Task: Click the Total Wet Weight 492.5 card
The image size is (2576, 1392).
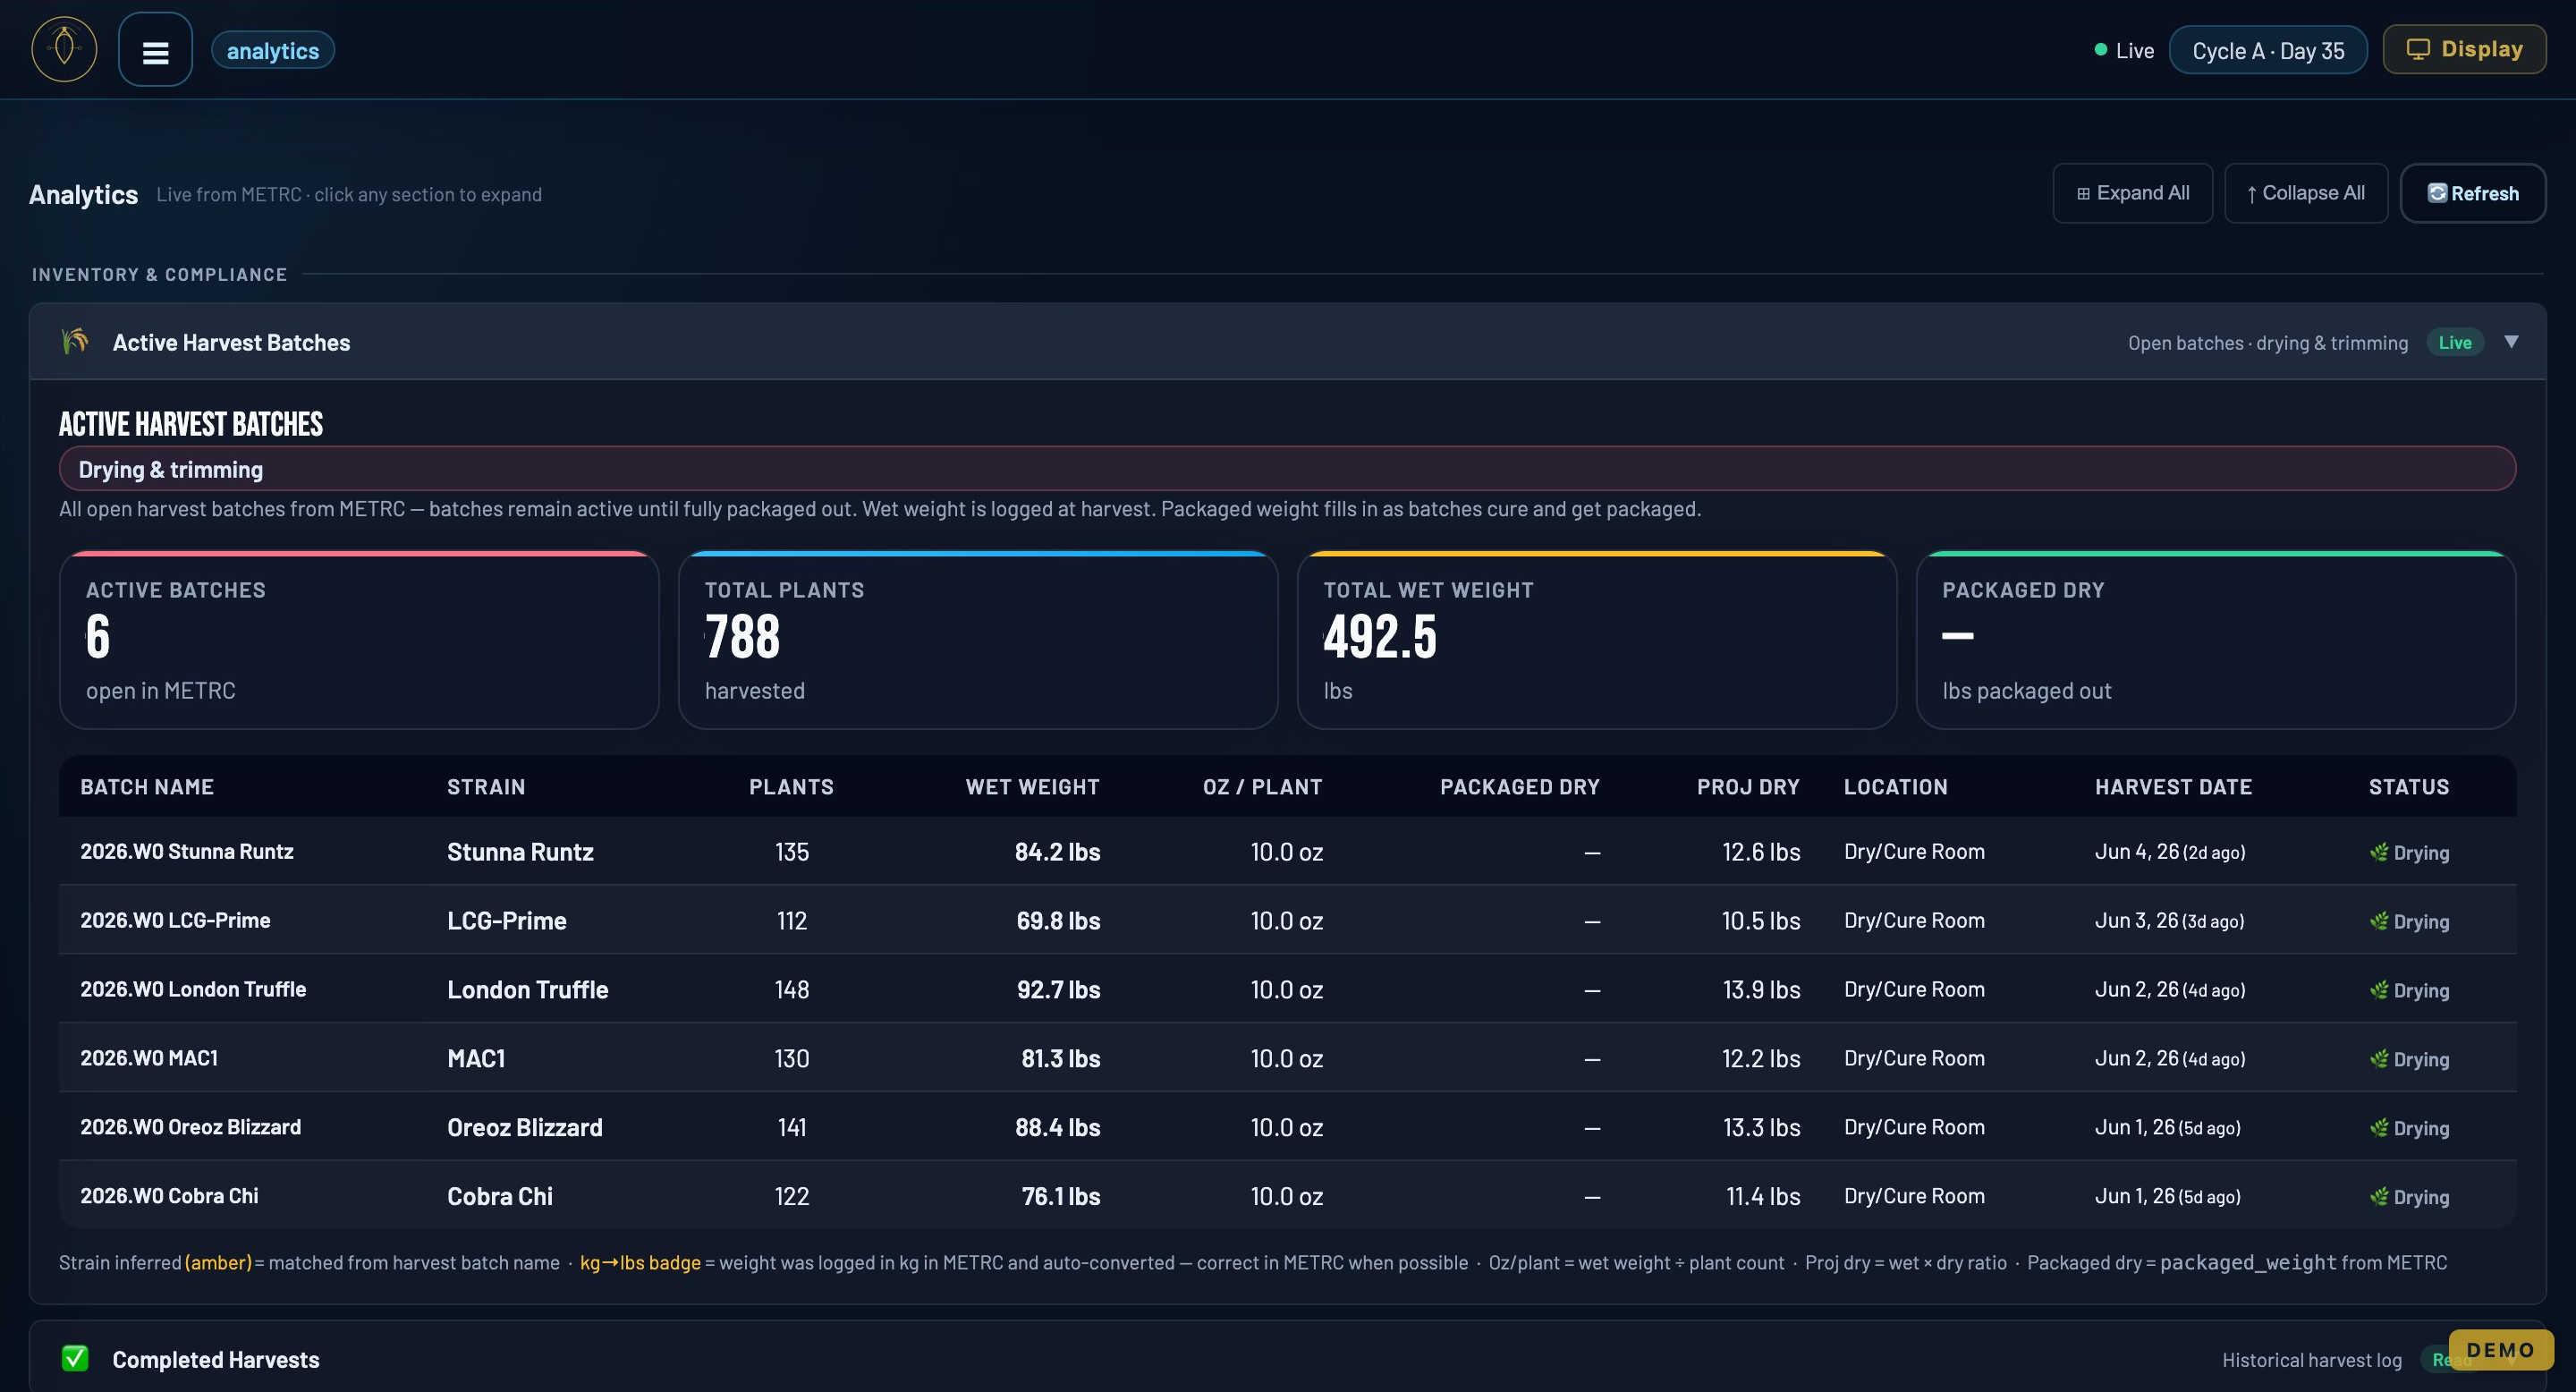Action: coord(1596,640)
